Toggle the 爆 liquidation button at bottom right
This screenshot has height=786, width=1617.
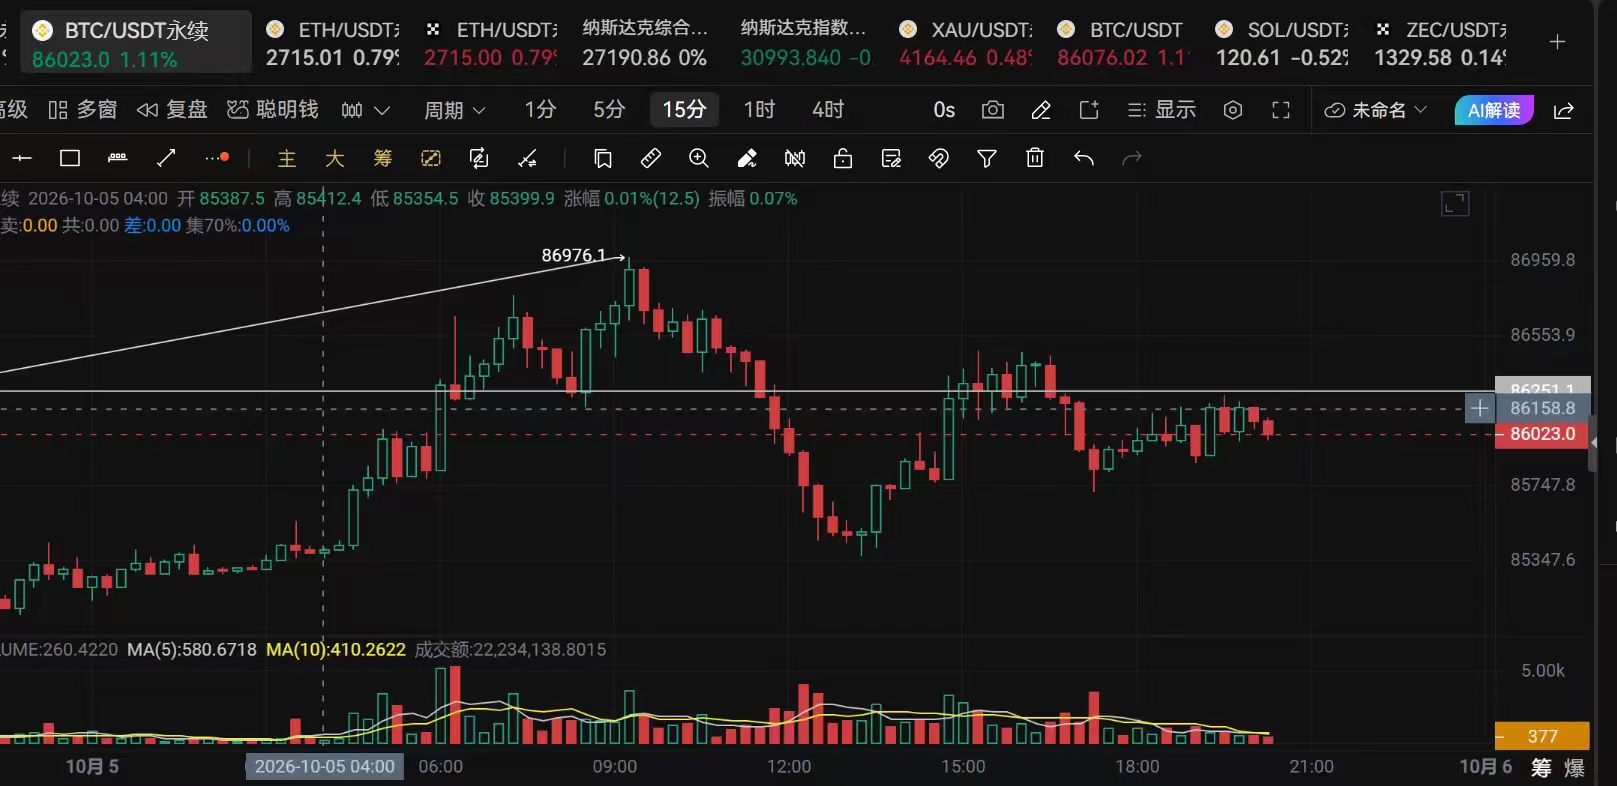pyautogui.click(x=1574, y=767)
